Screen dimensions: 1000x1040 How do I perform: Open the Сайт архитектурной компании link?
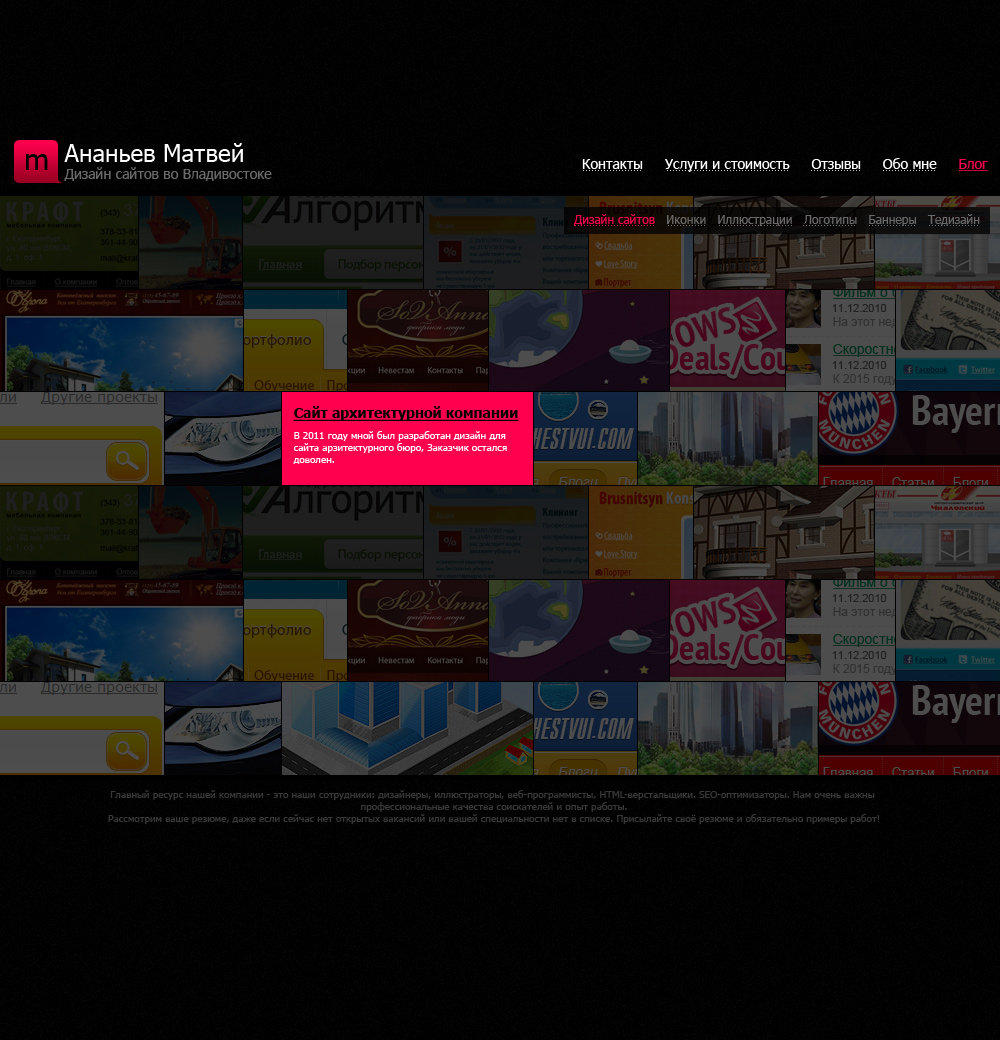click(x=405, y=413)
